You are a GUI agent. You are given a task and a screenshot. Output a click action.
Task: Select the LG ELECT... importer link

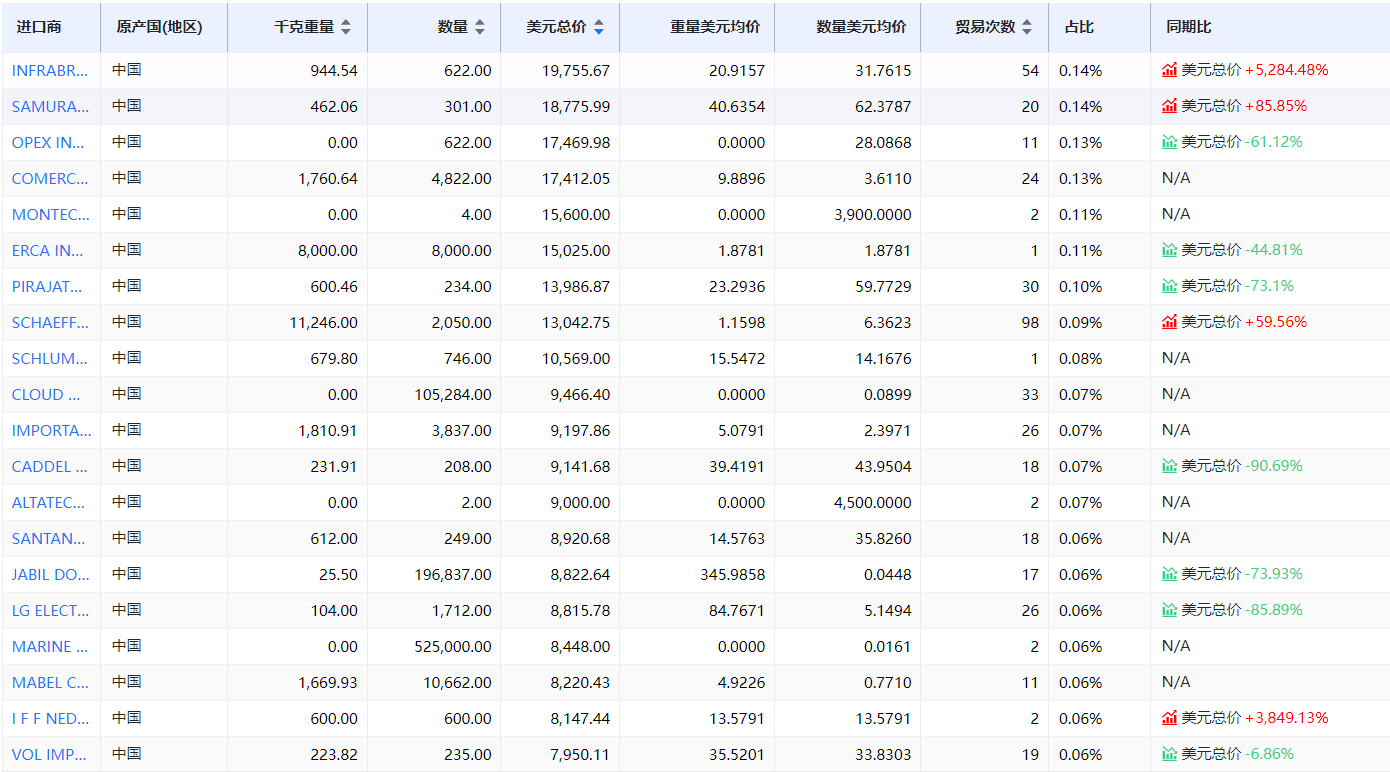click(x=50, y=610)
